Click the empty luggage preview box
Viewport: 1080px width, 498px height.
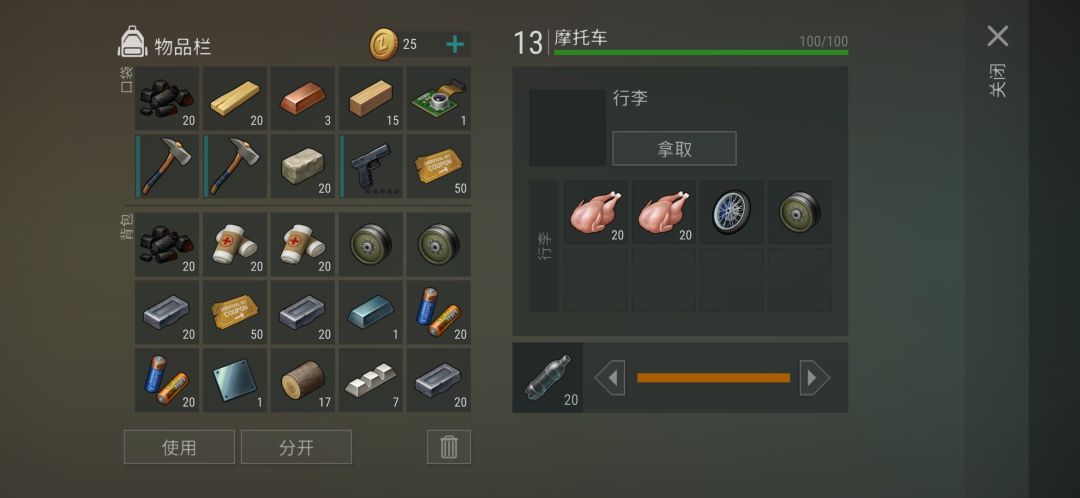[x=568, y=127]
